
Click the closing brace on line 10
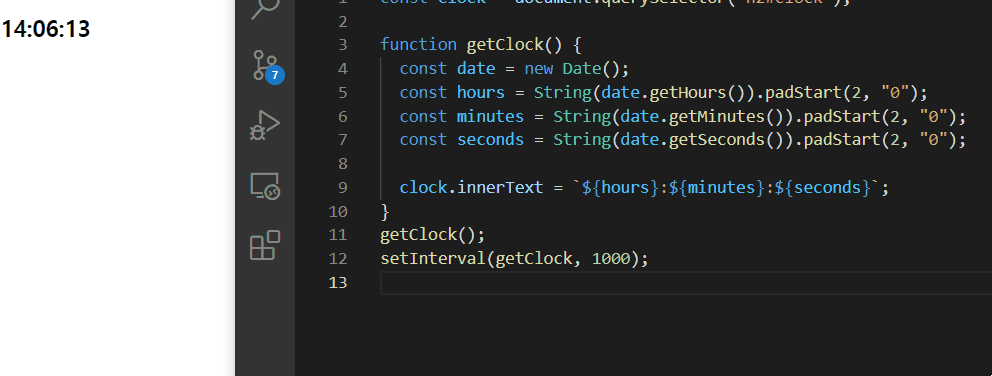(385, 211)
